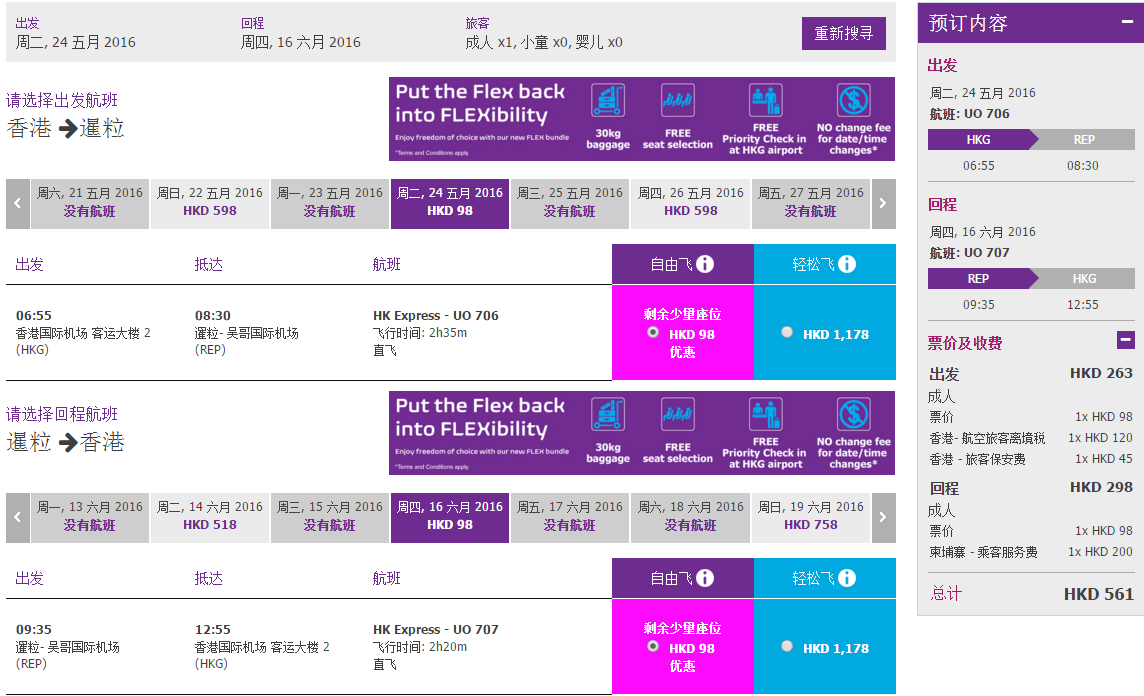Choose return date 周二 14 六月 HKD 518
Viewport: 1144px width, 696px height.
point(209,517)
